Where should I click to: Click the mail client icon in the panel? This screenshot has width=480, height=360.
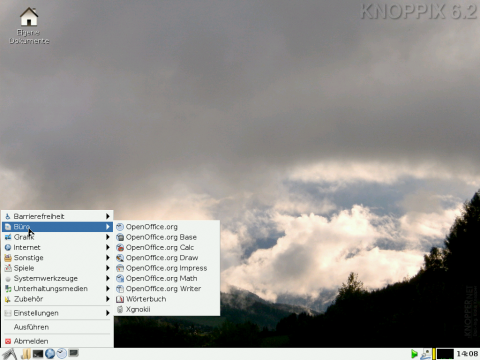click(62, 353)
